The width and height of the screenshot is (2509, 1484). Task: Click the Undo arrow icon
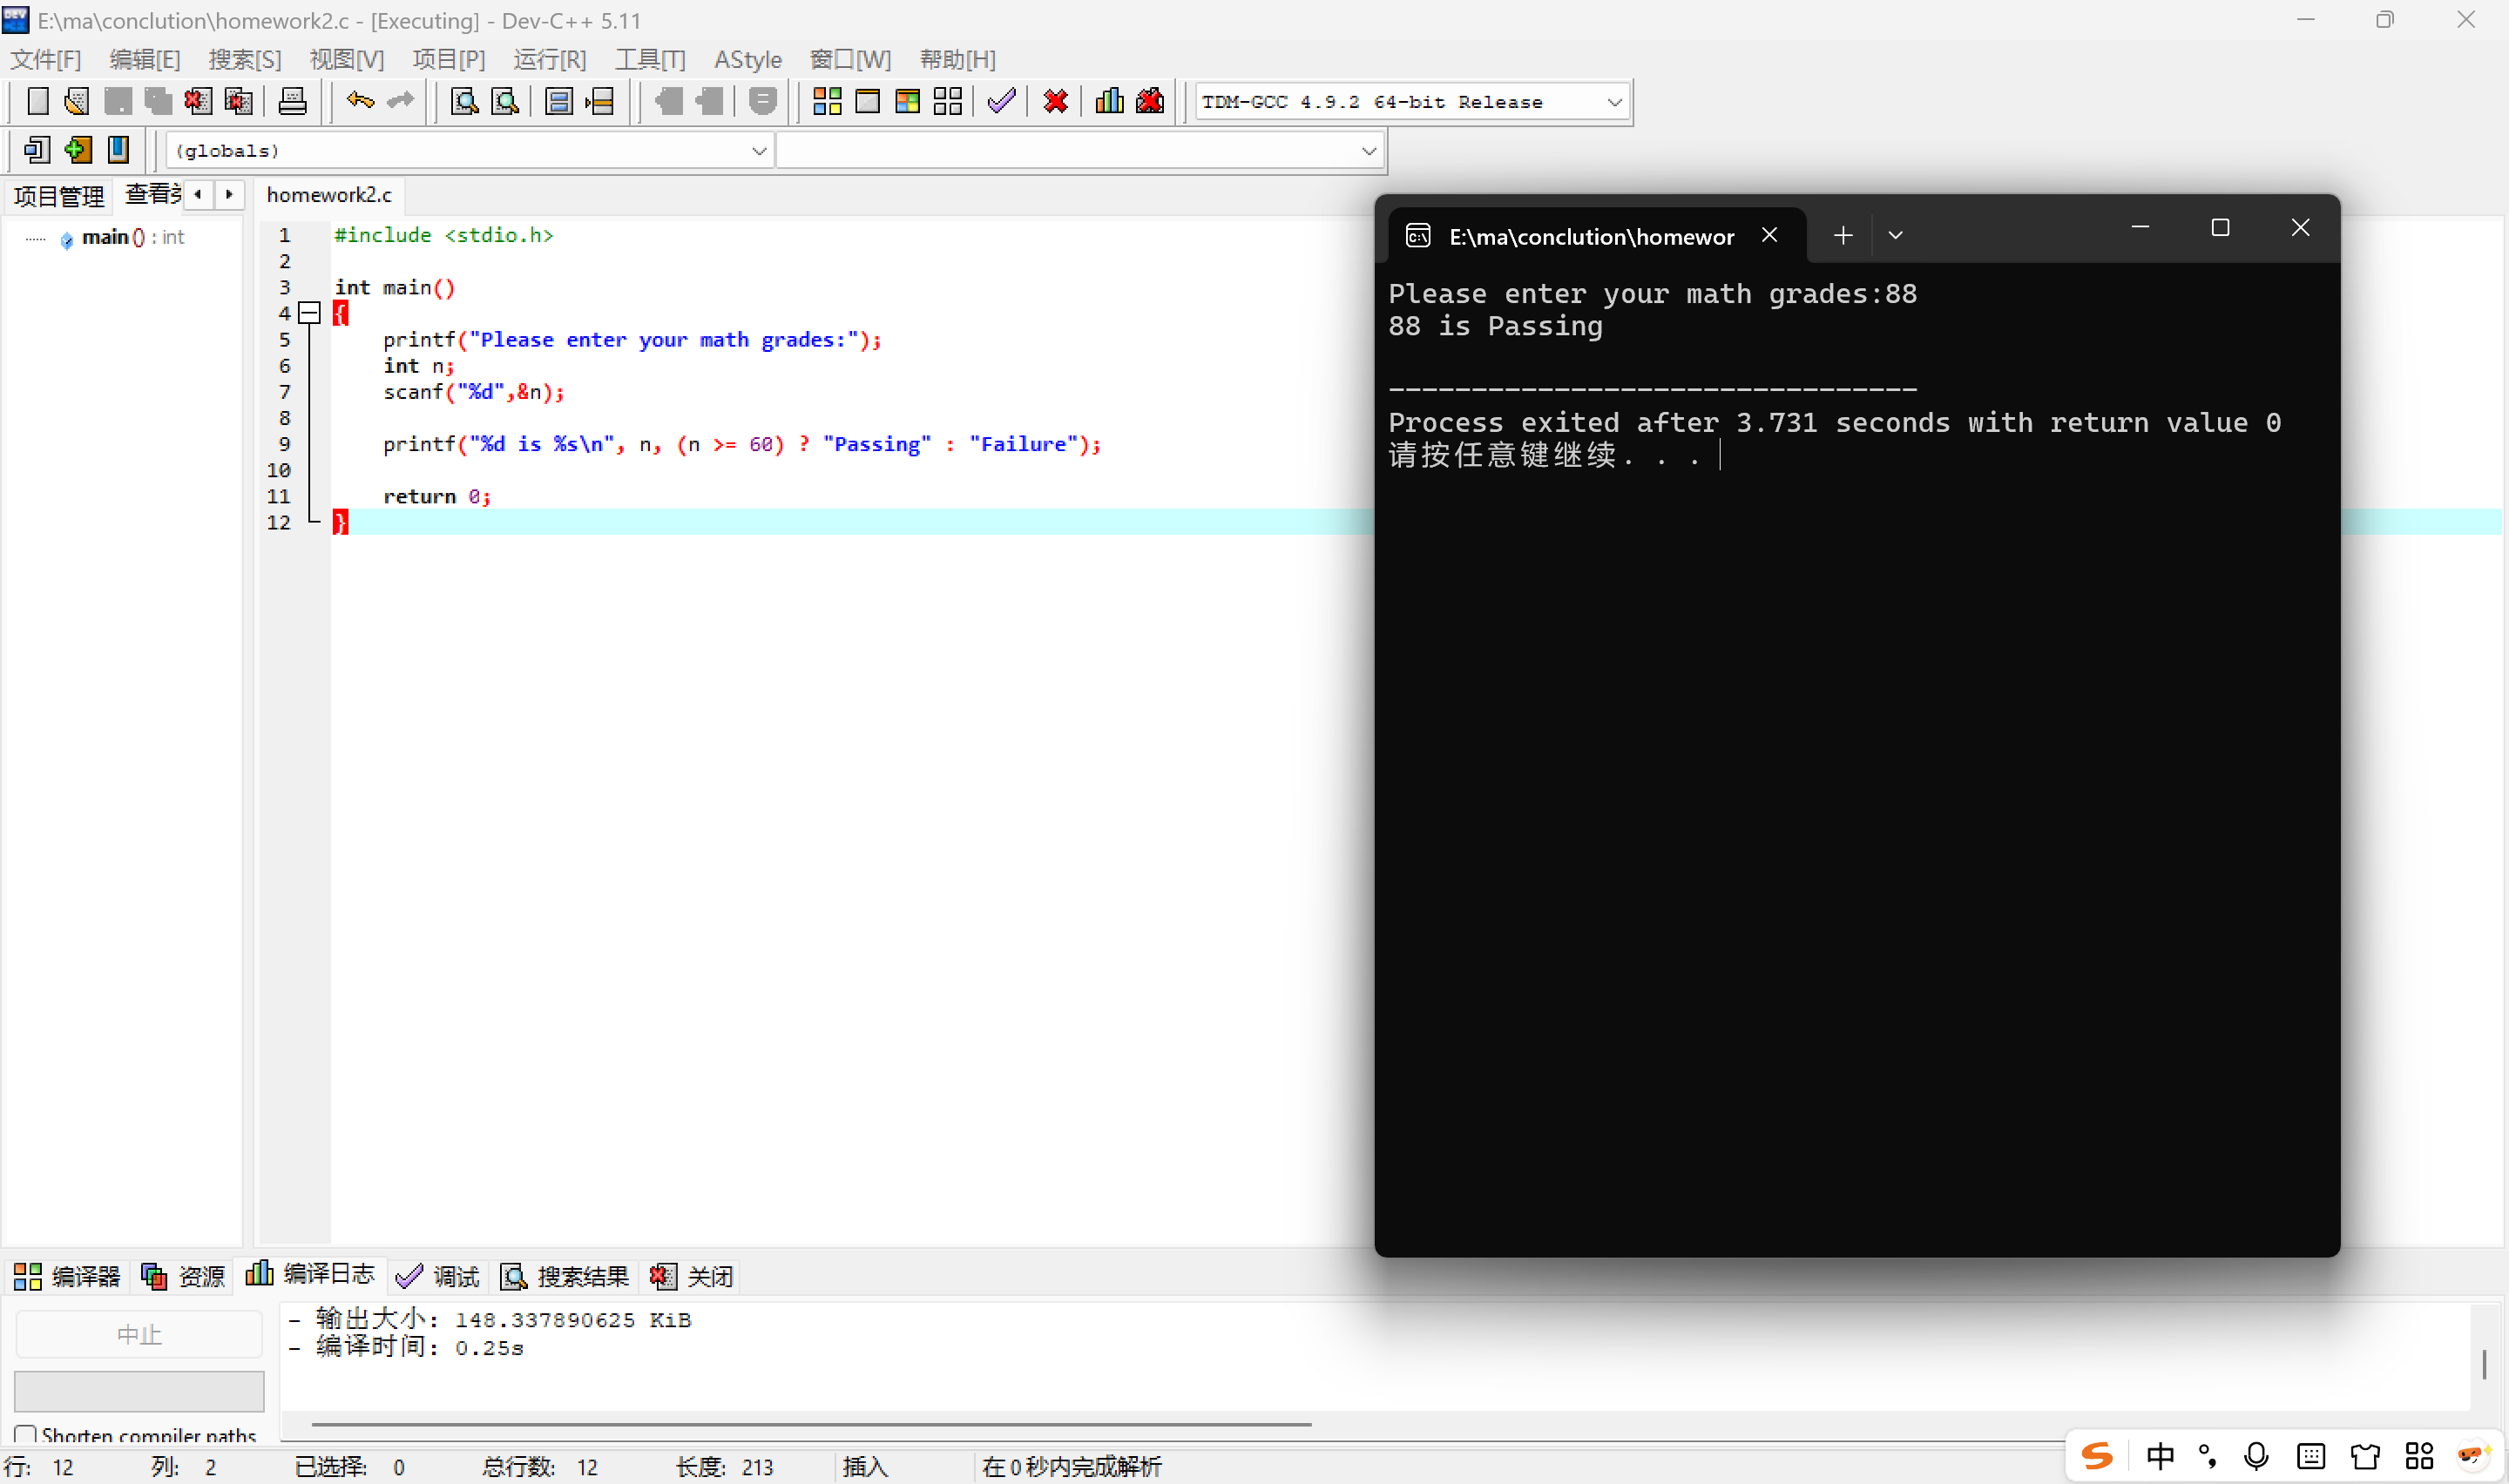(x=360, y=101)
